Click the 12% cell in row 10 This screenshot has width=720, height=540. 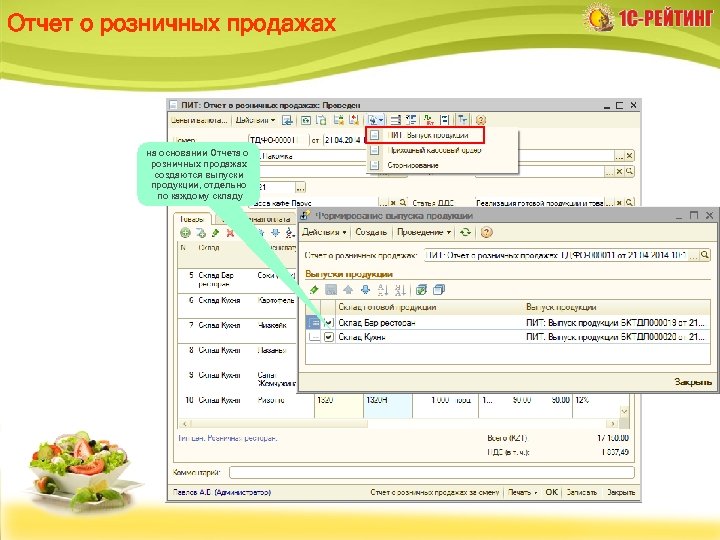596,405
